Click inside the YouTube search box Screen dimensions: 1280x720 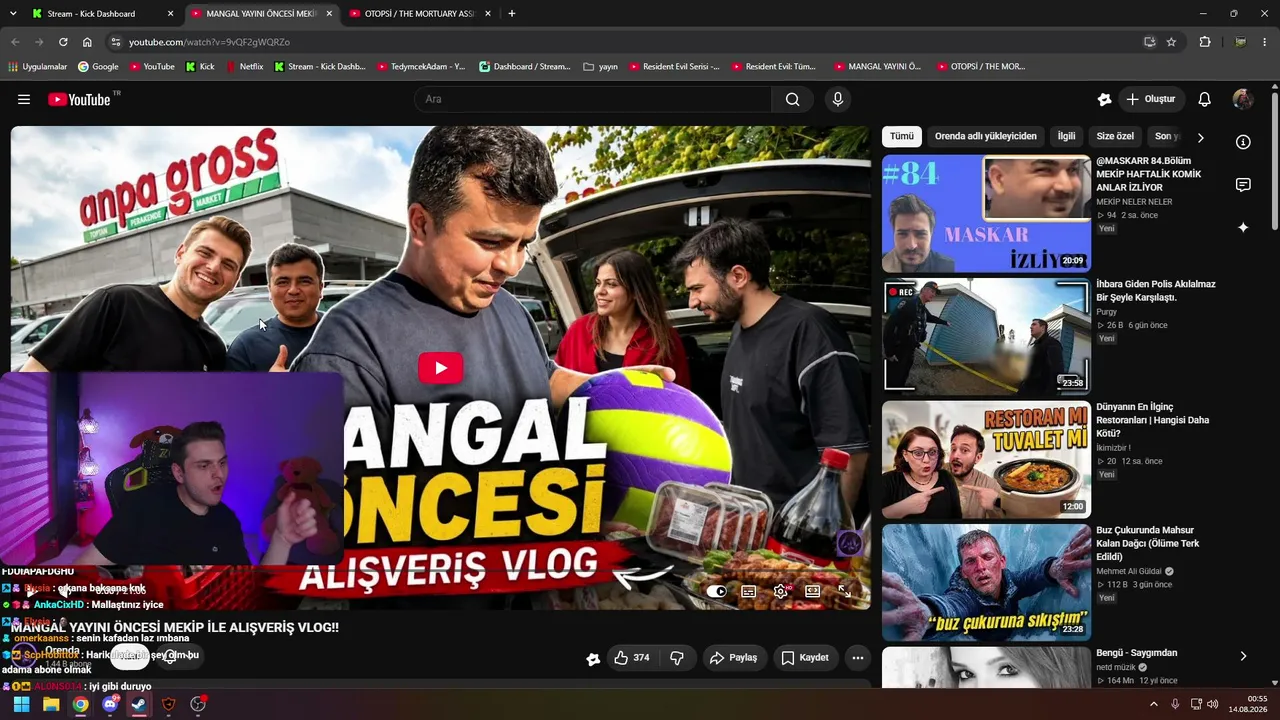click(593, 99)
